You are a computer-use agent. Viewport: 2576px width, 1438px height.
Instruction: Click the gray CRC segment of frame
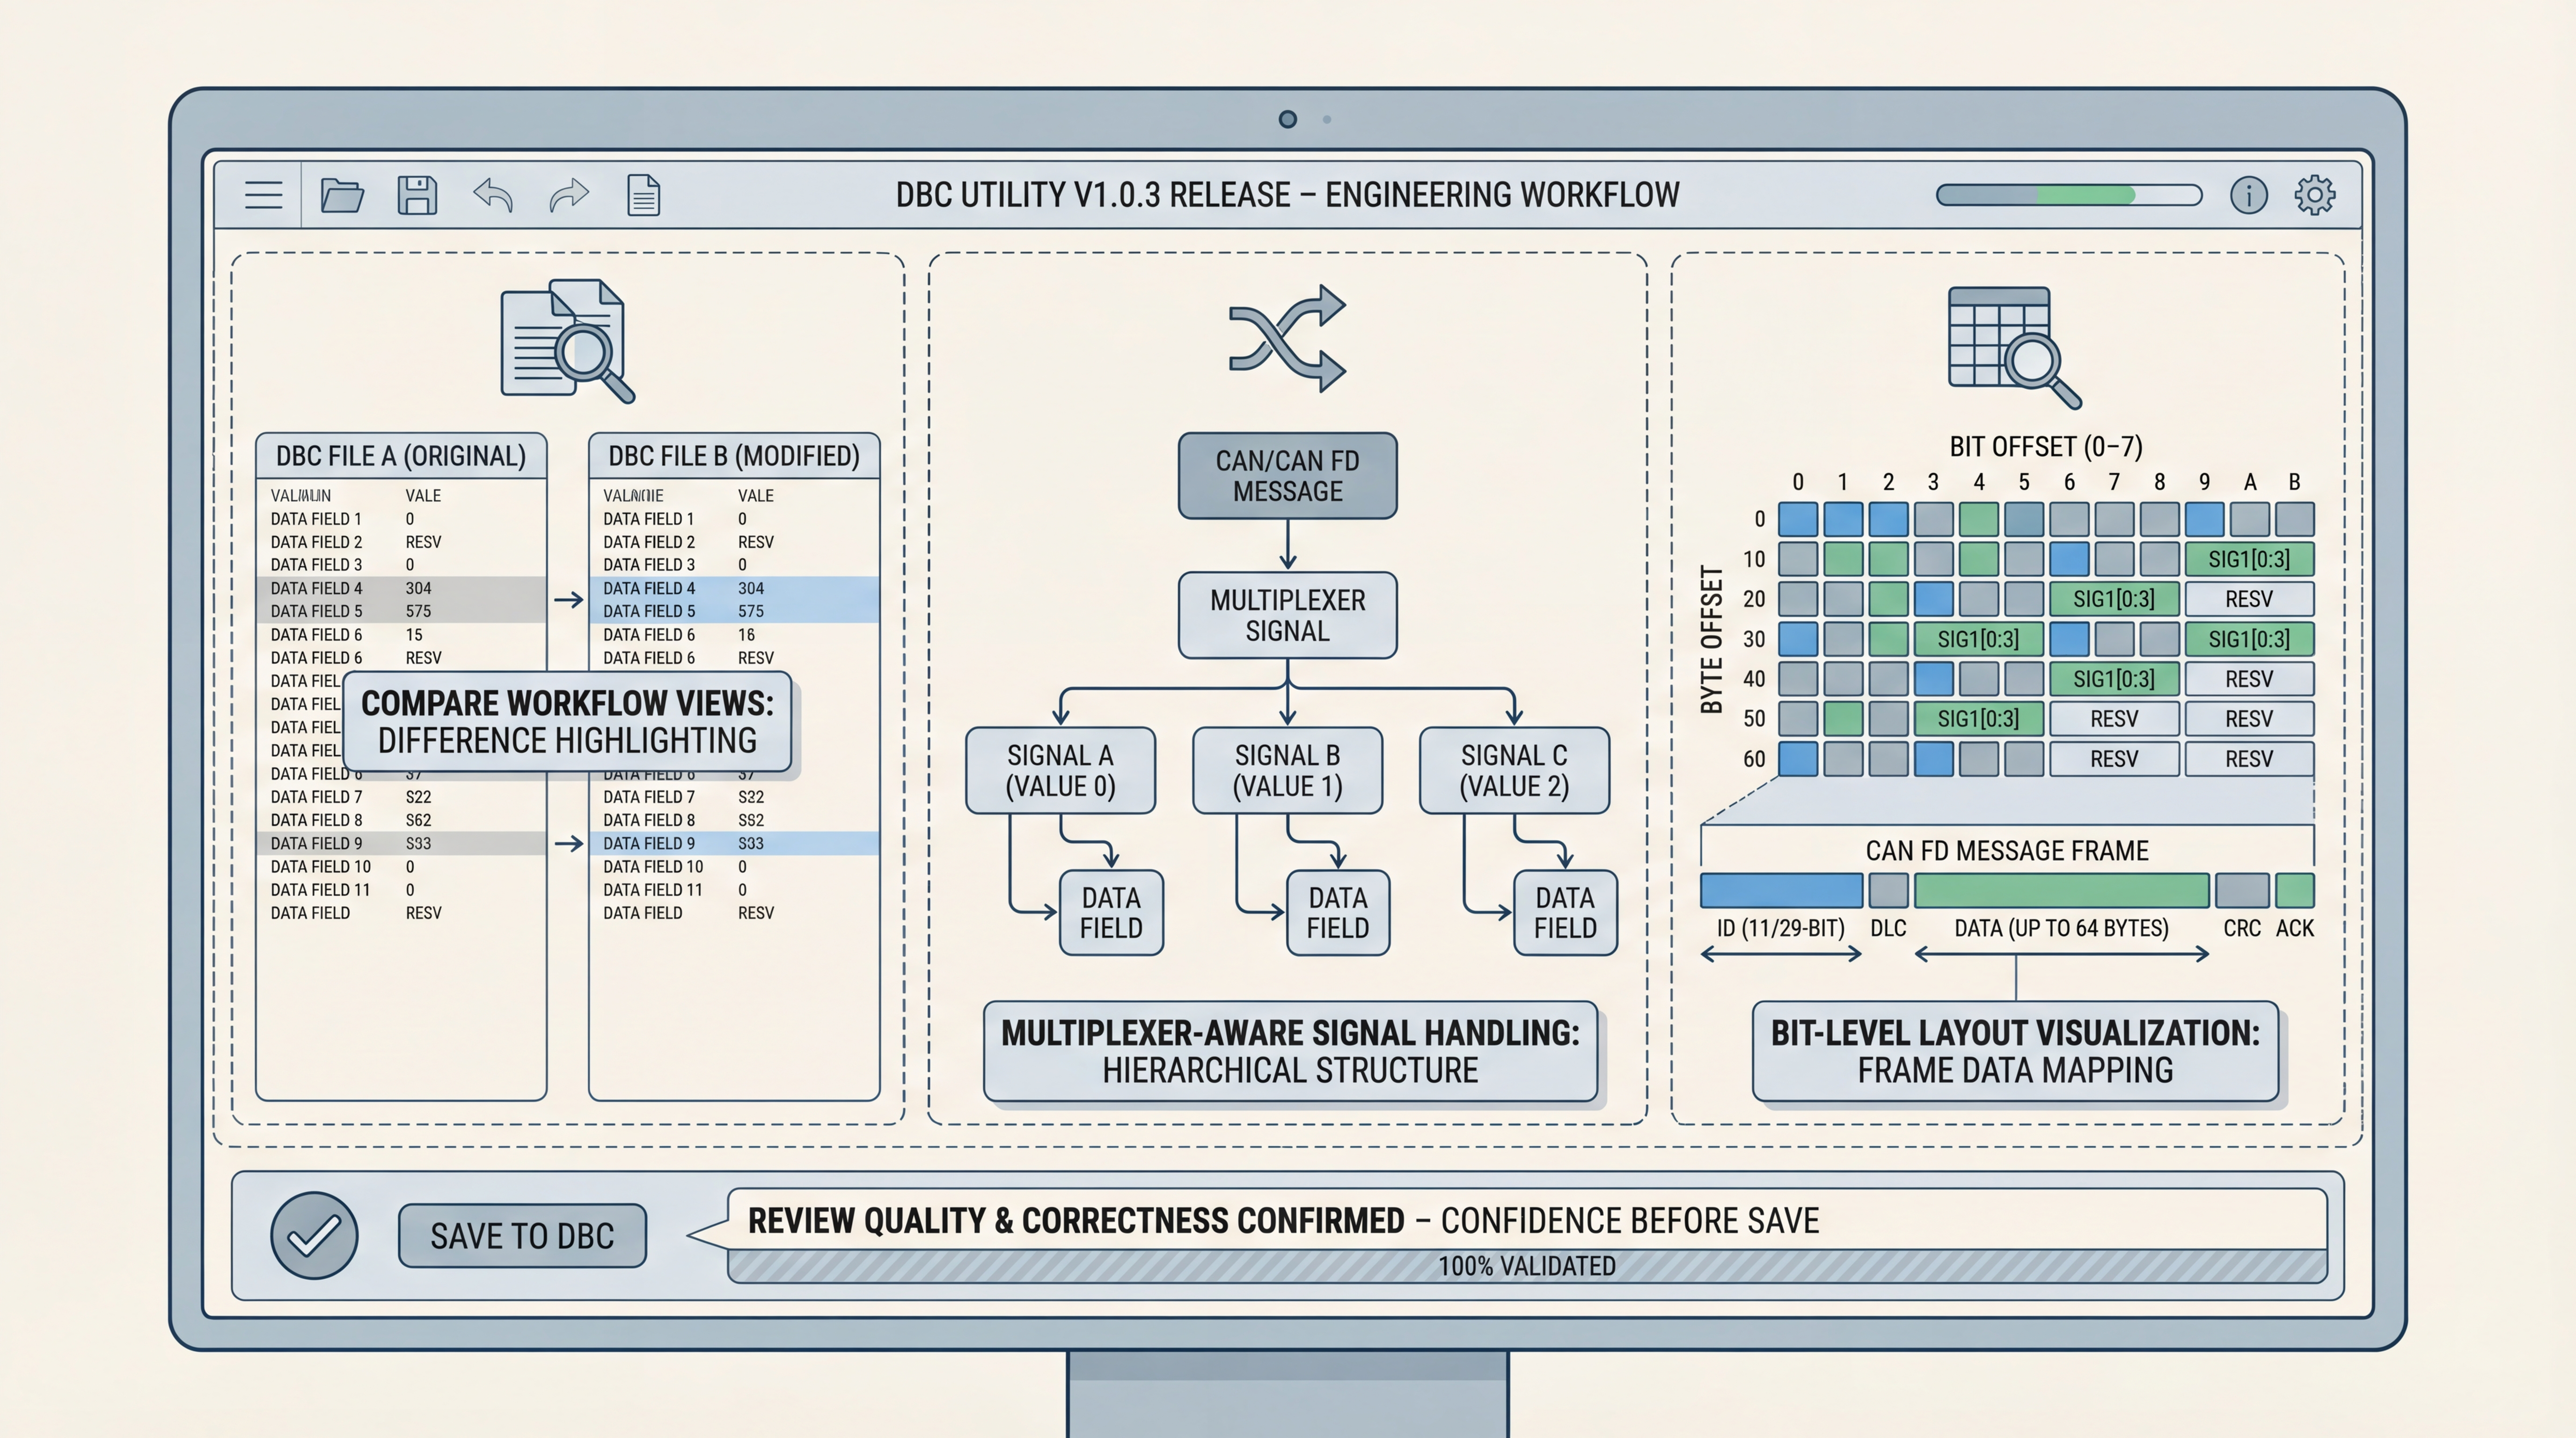coord(2242,890)
